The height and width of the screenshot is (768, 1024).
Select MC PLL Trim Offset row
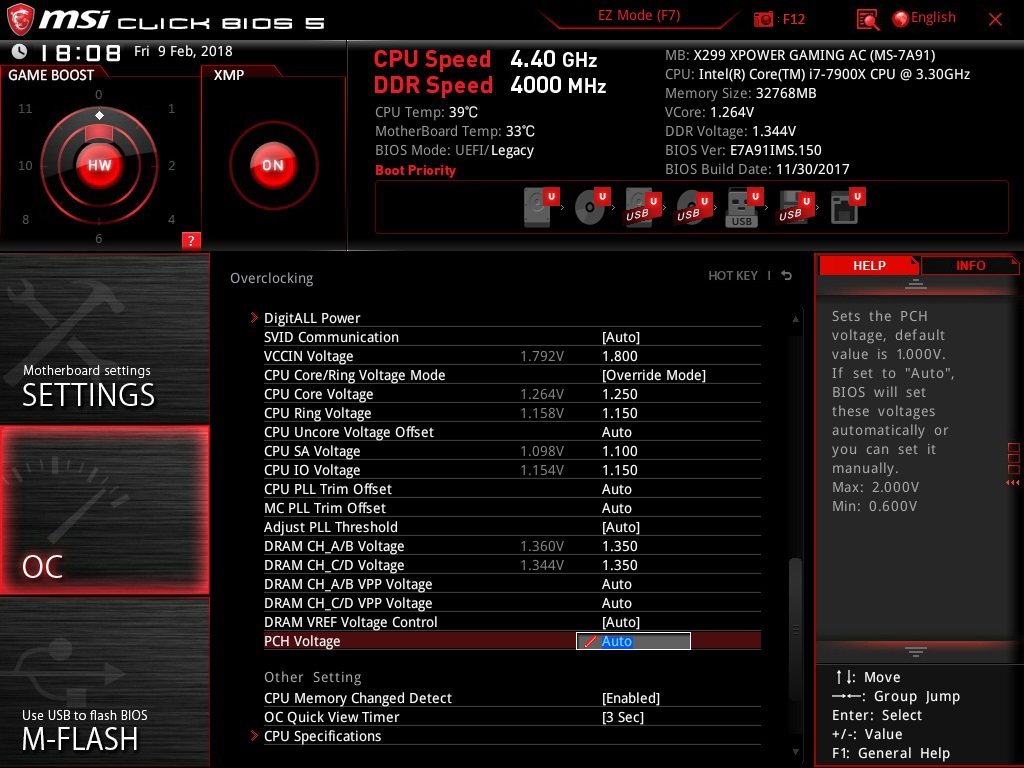pos(512,507)
